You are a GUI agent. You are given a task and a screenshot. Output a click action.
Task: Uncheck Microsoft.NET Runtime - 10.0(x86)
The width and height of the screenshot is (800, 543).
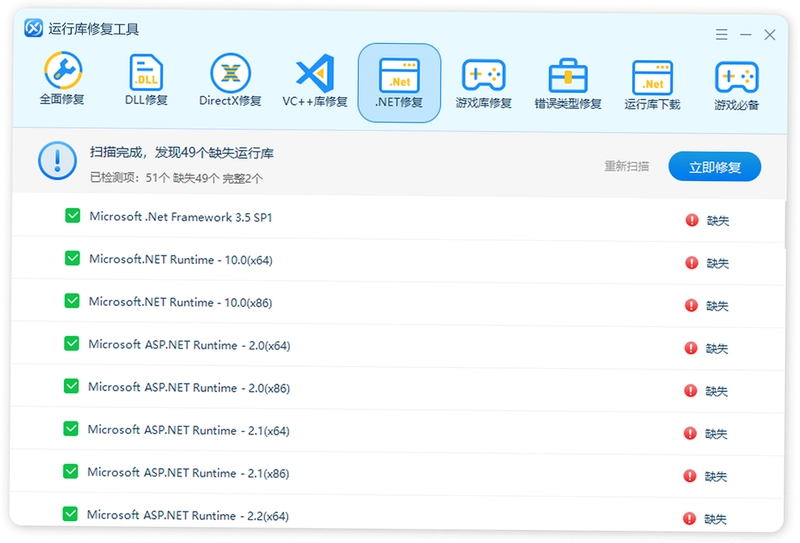point(72,301)
